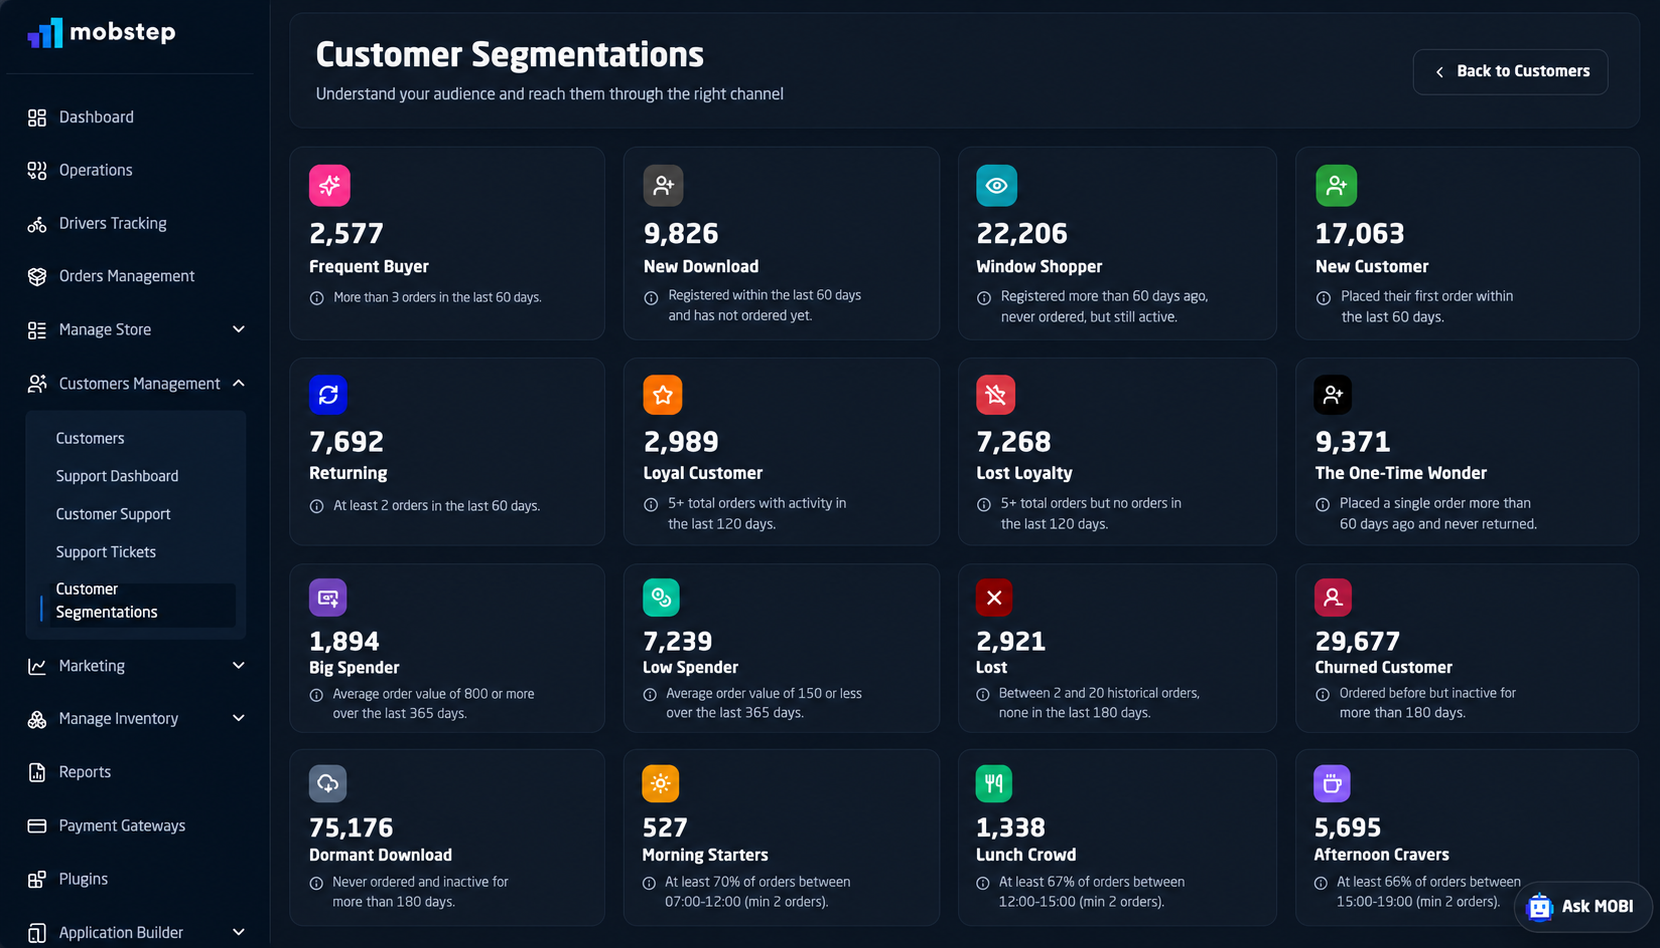Click the Returning refresh-arrows icon
This screenshot has width=1660, height=948.
[328, 395]
